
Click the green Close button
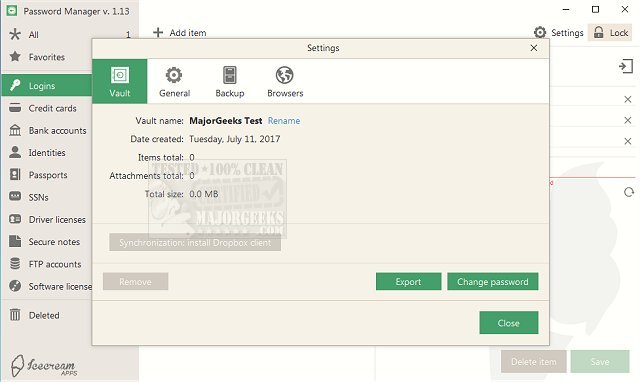click(x=509, y=323)
